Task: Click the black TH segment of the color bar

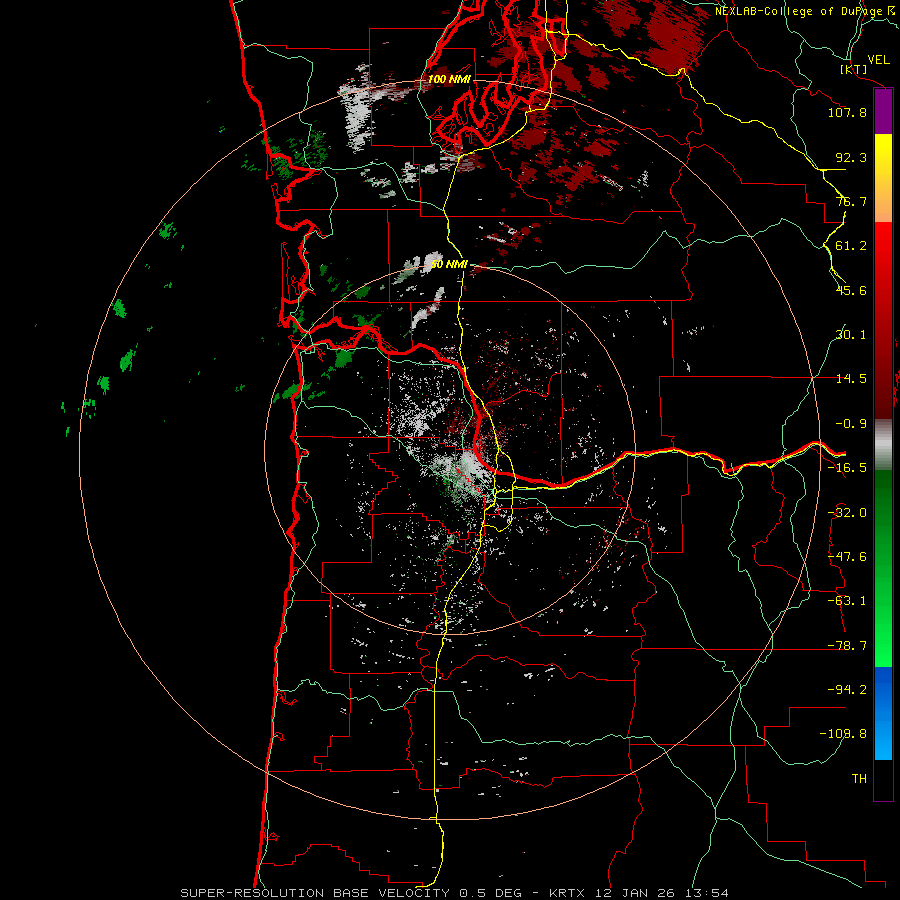Action: click(883, 779)
